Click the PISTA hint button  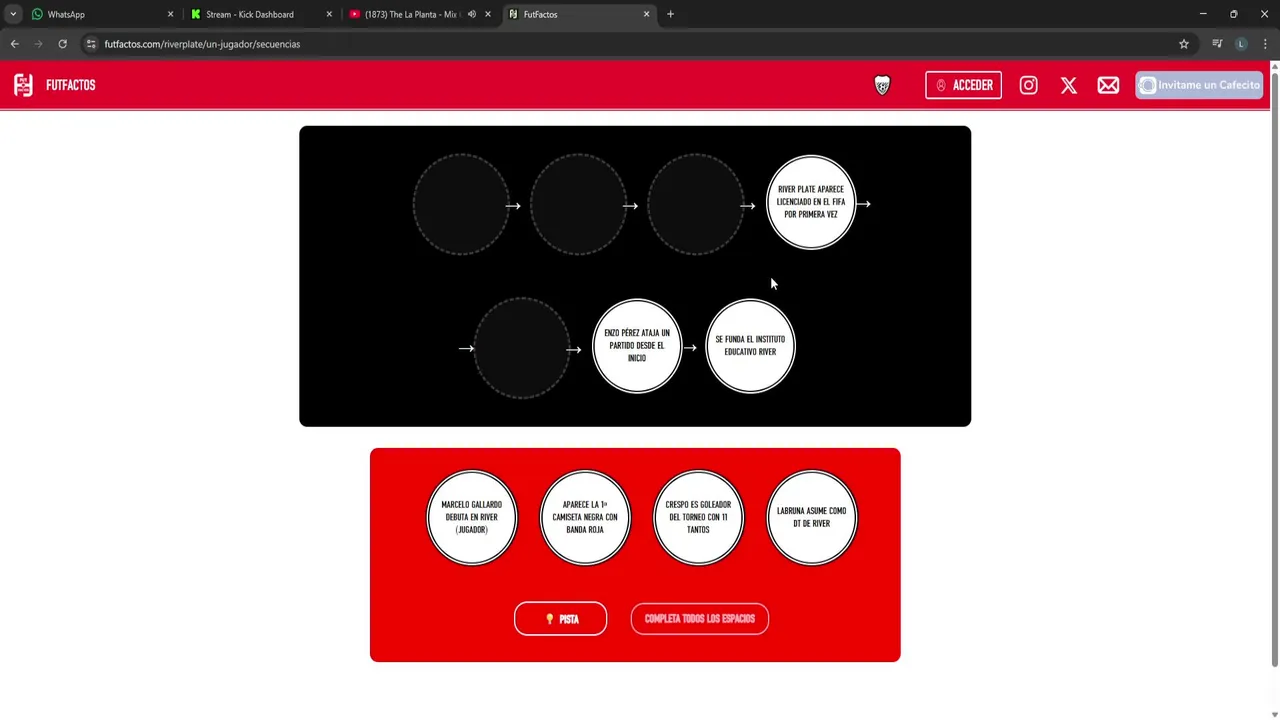(560, 619)
